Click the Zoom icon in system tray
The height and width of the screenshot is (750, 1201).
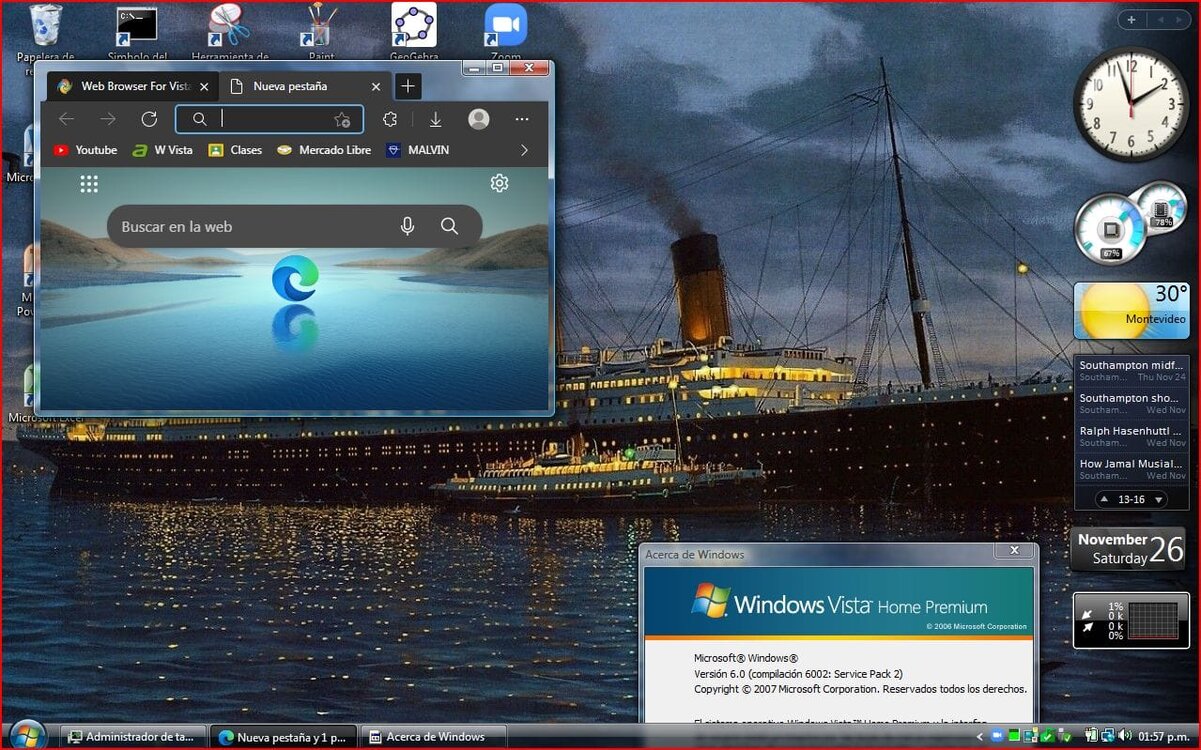pyautogui.click(x=996, y=736)
